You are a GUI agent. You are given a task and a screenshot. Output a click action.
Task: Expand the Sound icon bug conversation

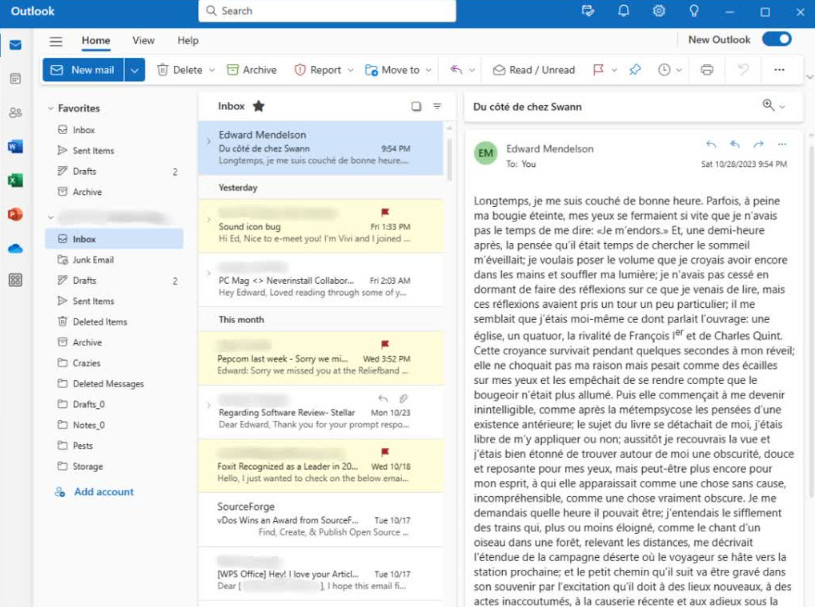pos(208,220)
